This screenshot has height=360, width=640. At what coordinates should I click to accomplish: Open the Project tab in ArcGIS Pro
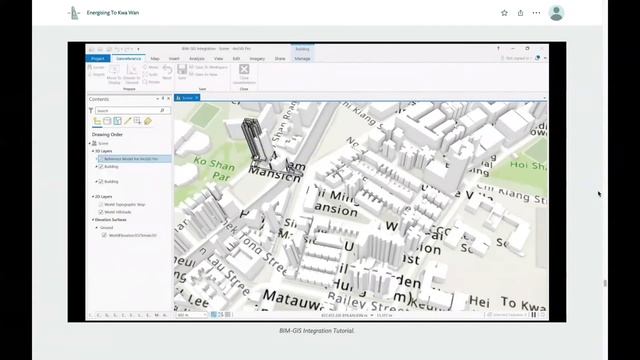click(x=98, y=59)
